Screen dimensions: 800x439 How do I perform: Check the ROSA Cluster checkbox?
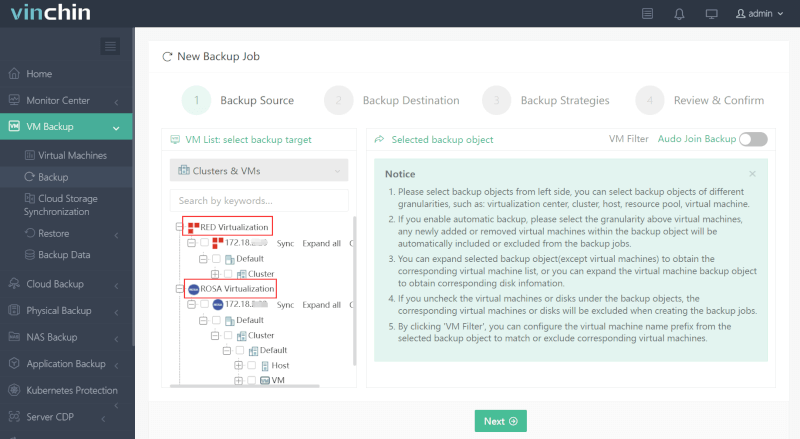(228, 335)
